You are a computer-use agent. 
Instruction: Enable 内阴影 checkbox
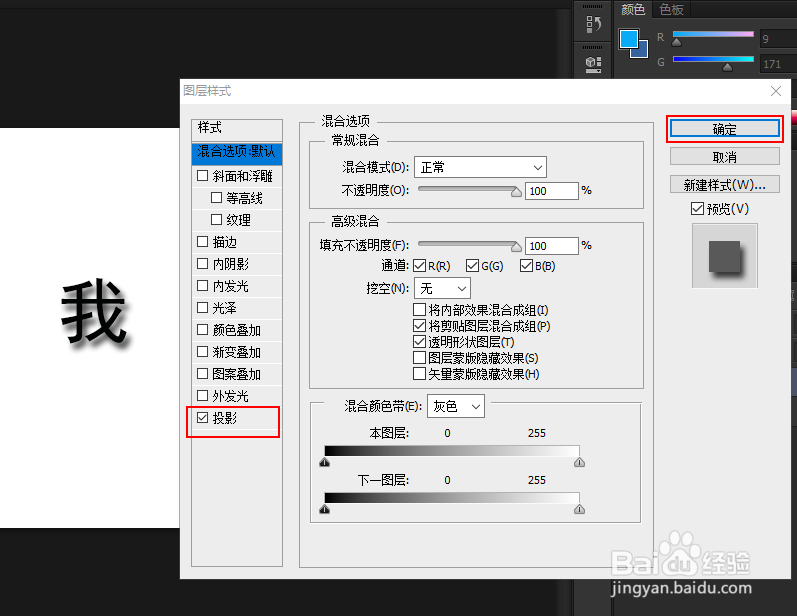[202, 263]
